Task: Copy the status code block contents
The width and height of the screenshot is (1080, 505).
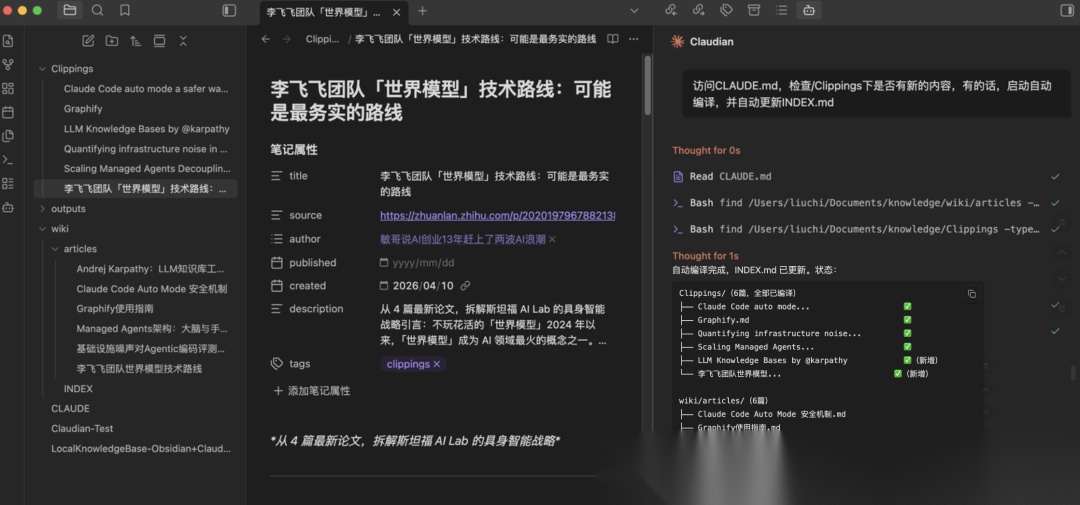Action: pyautogui.click(x=972, y=293)
